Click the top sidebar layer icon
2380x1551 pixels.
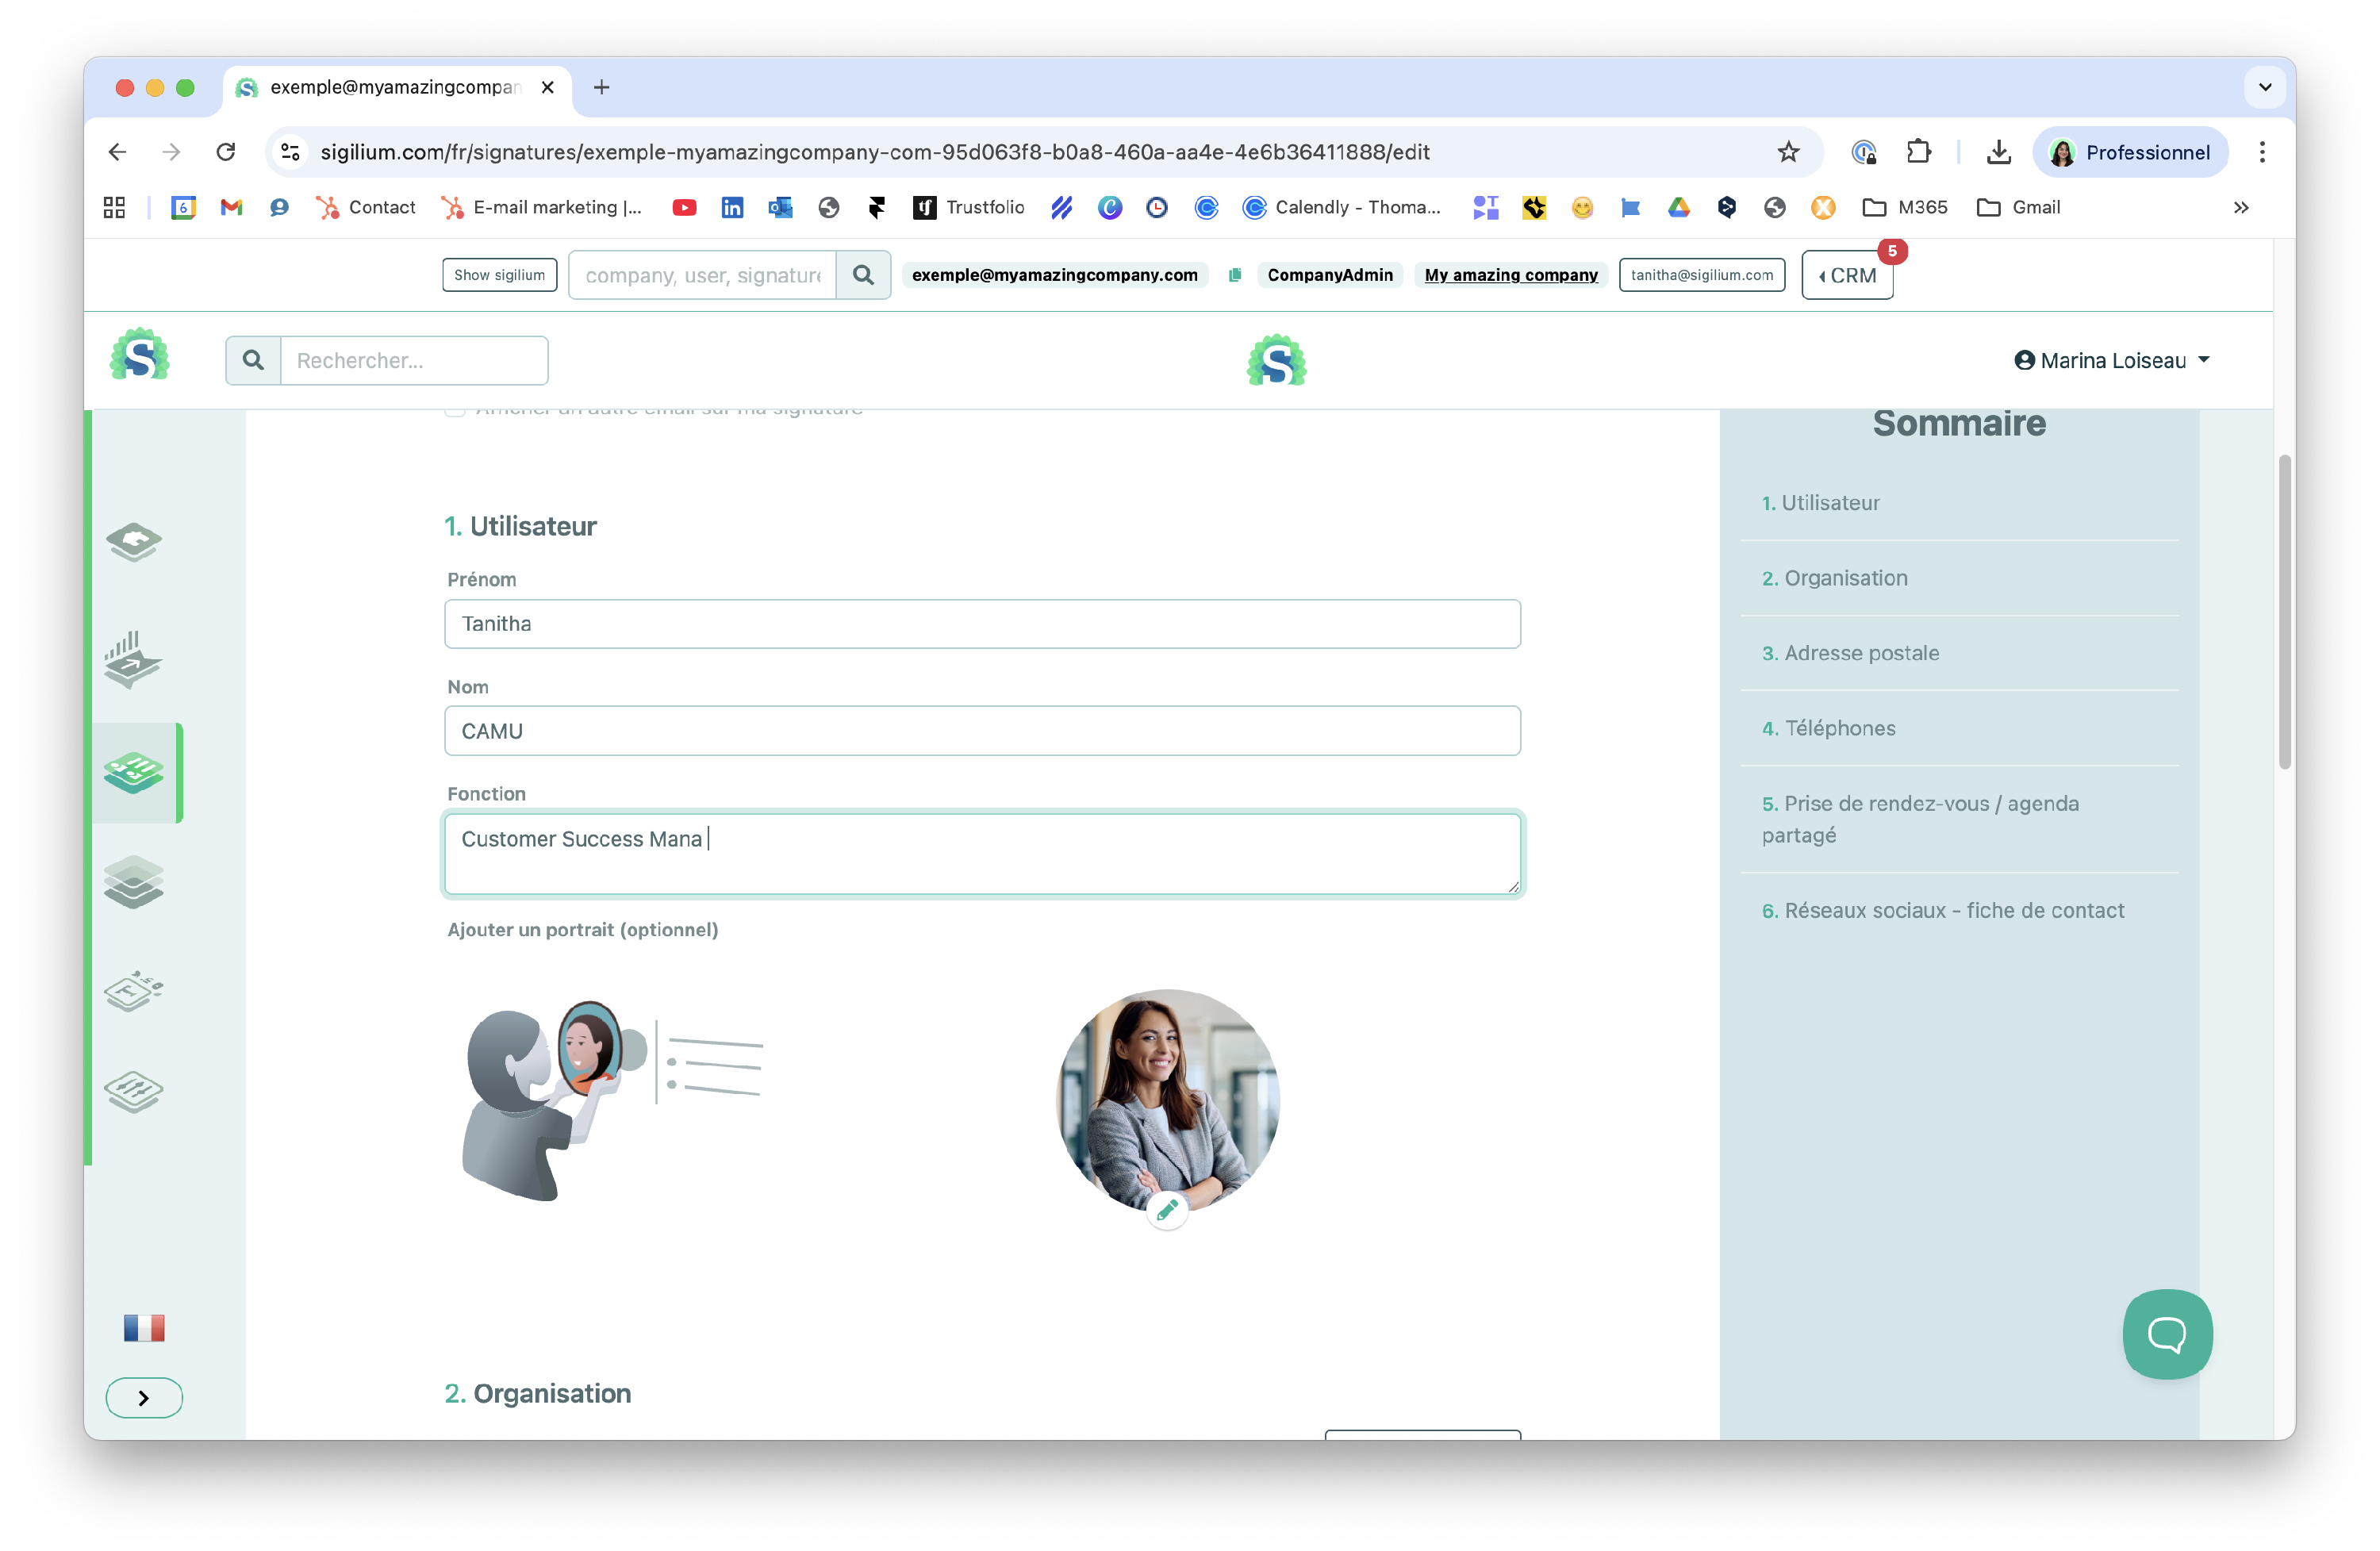click(x=134, y=541)
